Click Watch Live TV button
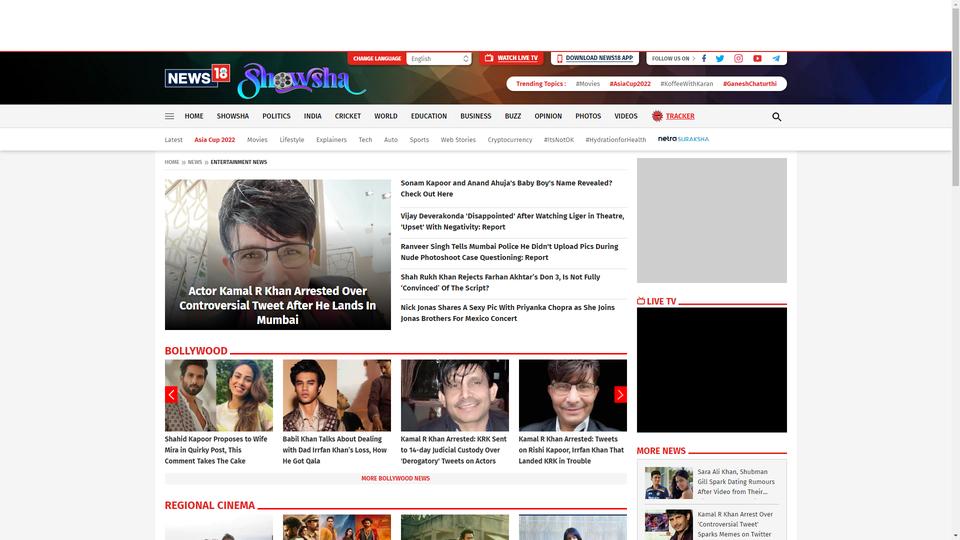This screenshot has width=960, height=540. coord(511,58)
